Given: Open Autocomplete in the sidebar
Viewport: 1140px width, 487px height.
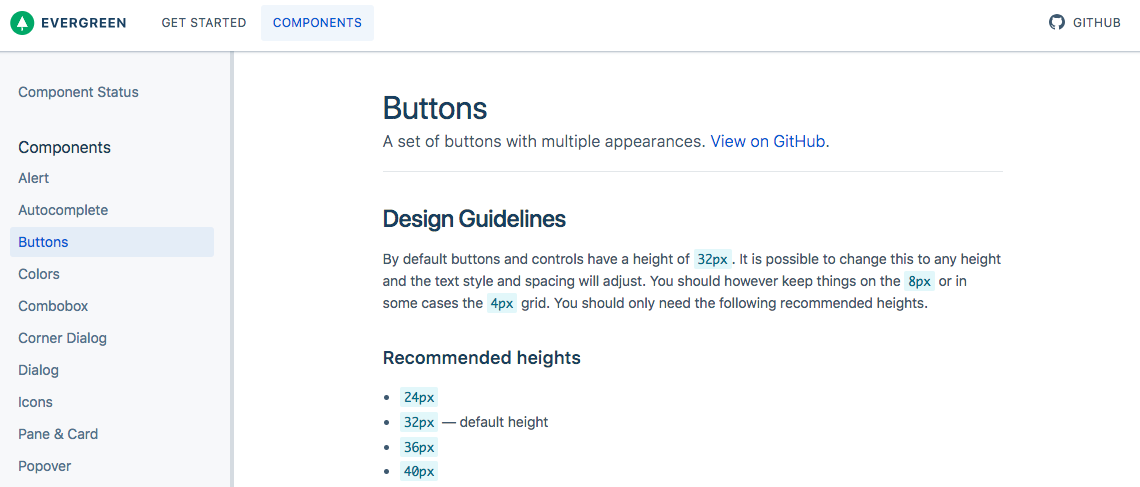Looking at the screenshot, I should pos(63,210).
